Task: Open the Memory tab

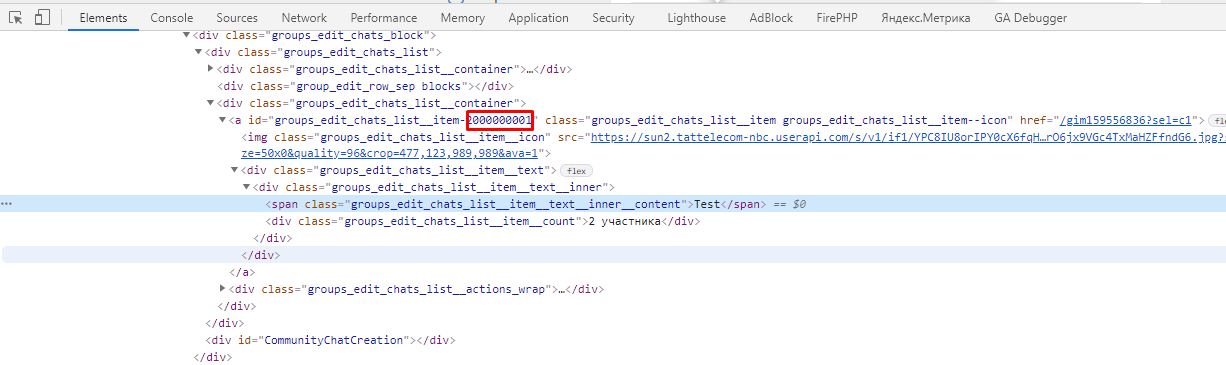Action: [463, 18]
